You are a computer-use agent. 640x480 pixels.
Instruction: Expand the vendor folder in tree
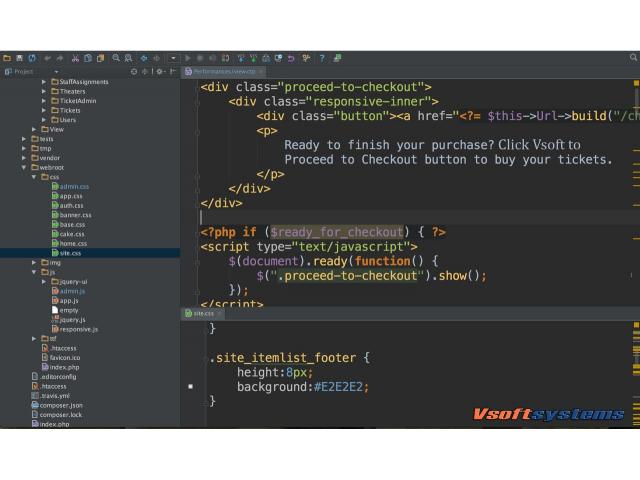pyautogui.click(x=25, y=158)
